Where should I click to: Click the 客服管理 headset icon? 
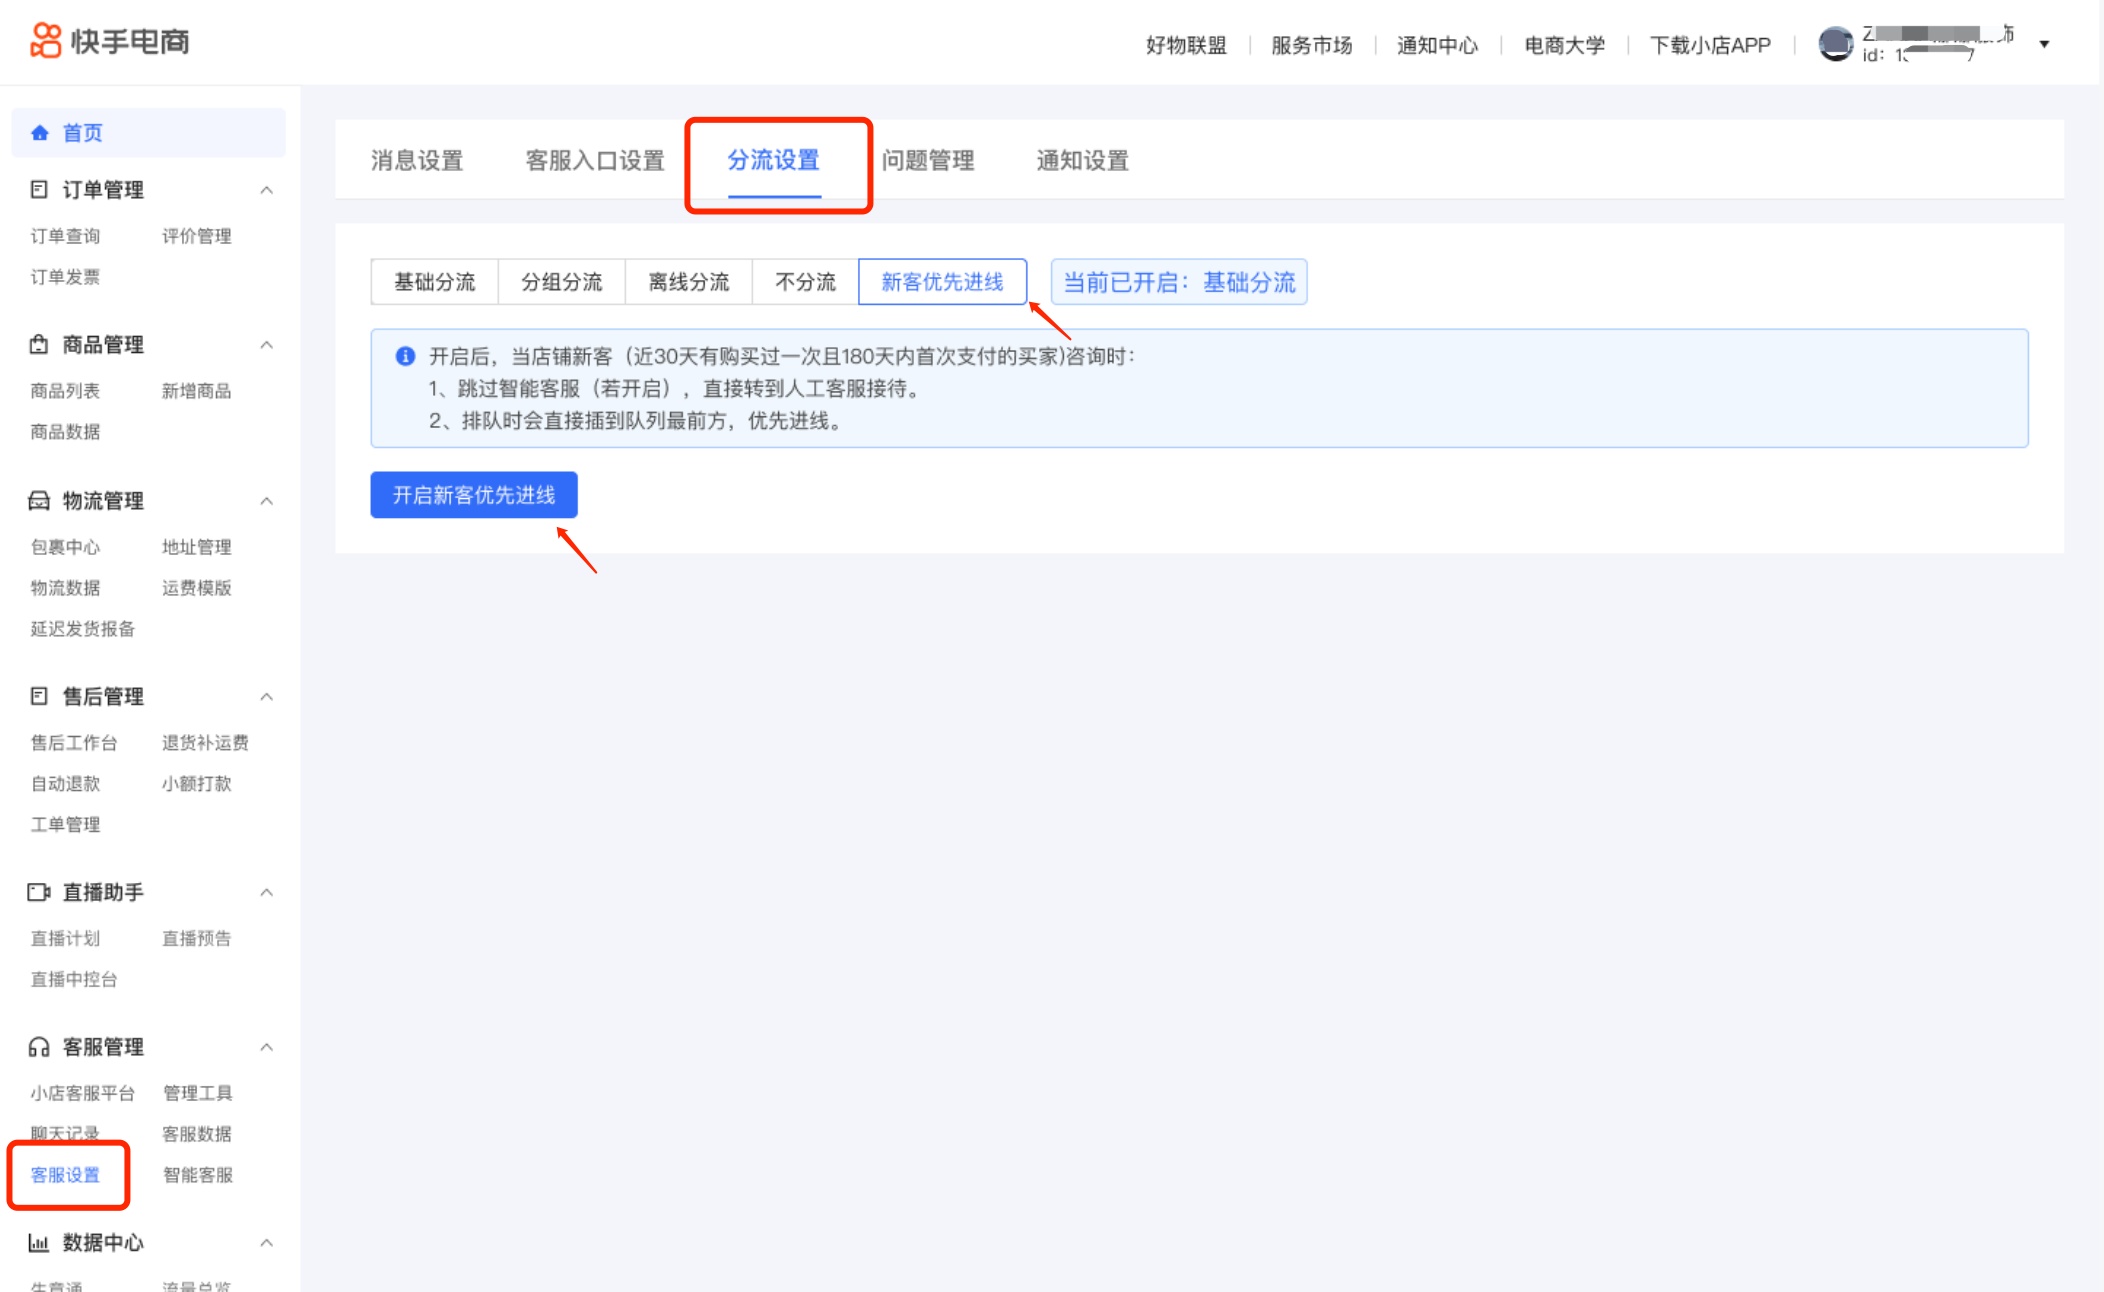click(39, 1047)
